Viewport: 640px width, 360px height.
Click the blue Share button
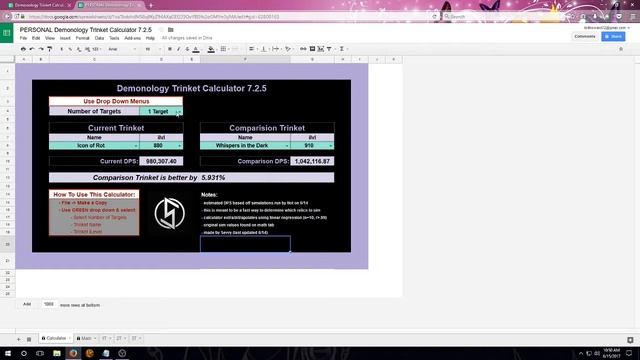coord(613,36)
